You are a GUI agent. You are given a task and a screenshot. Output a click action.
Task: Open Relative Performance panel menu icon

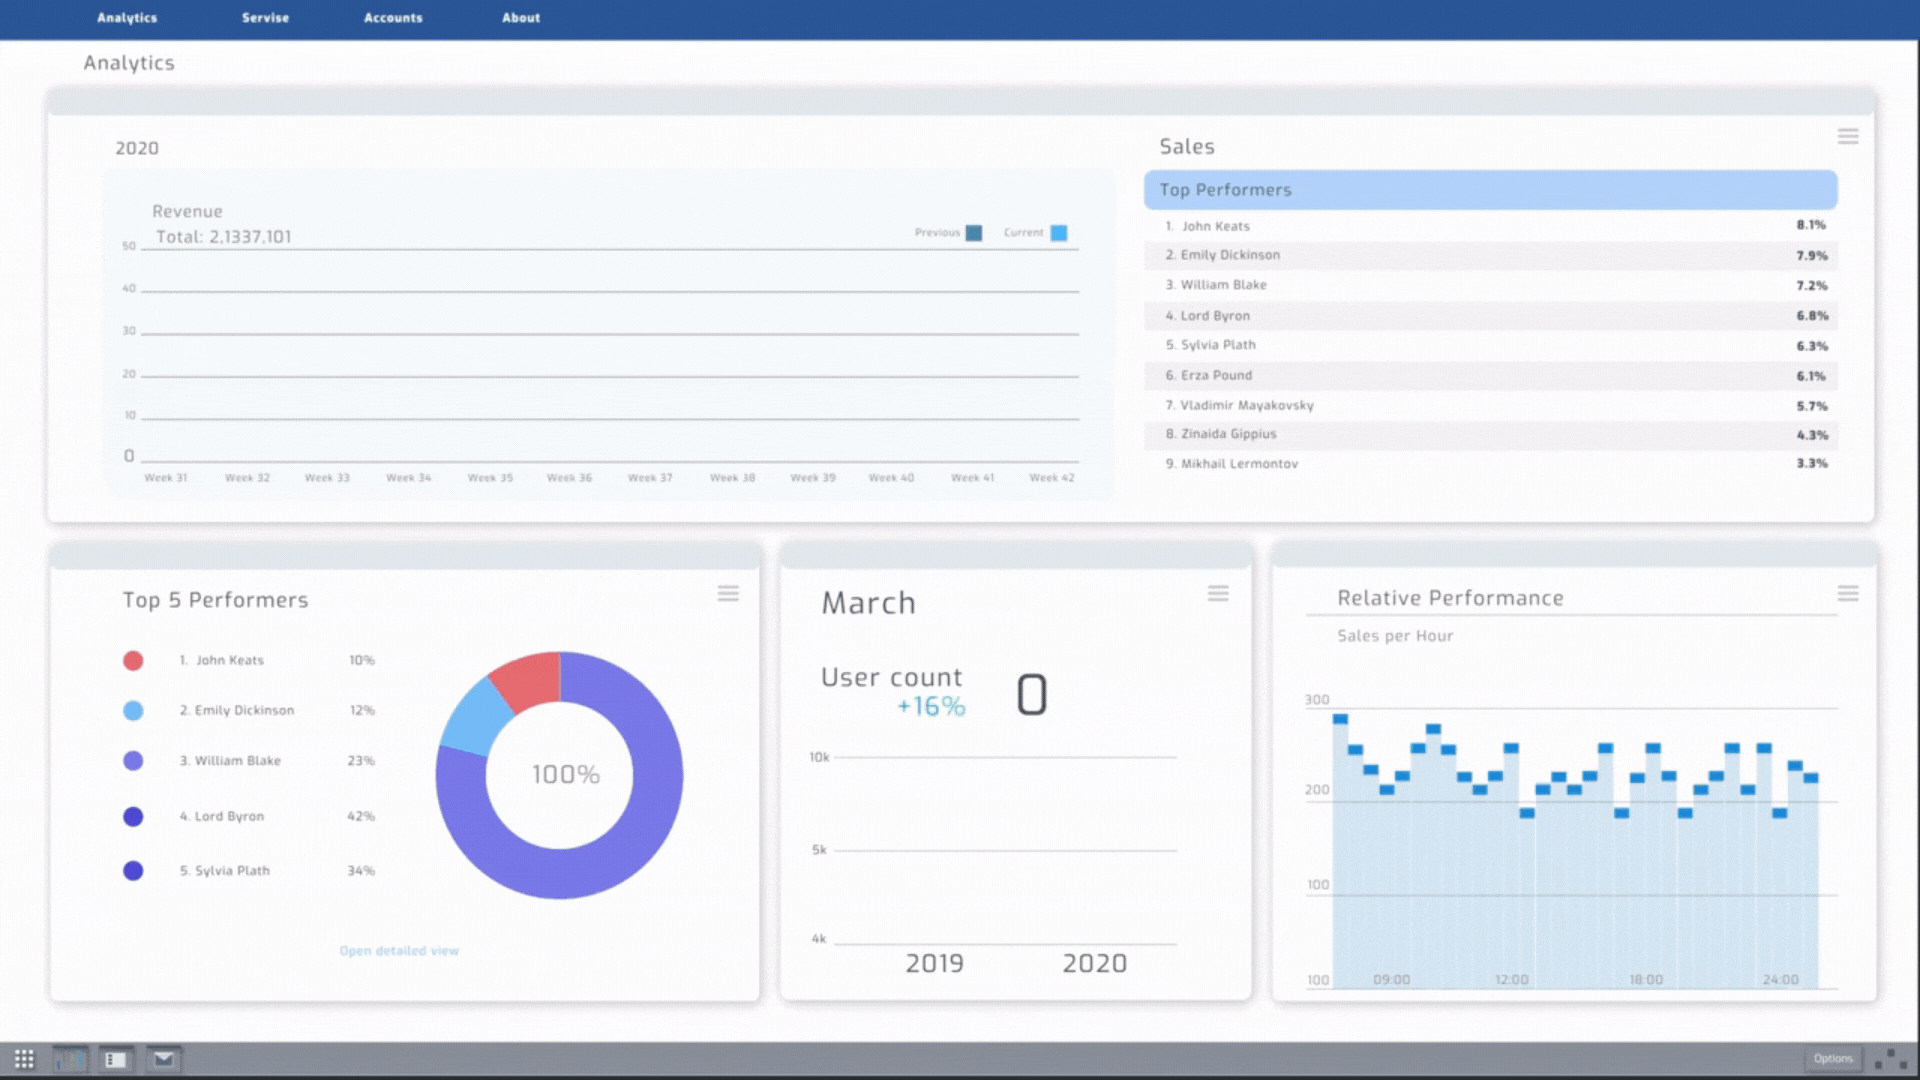(1848, 594)
